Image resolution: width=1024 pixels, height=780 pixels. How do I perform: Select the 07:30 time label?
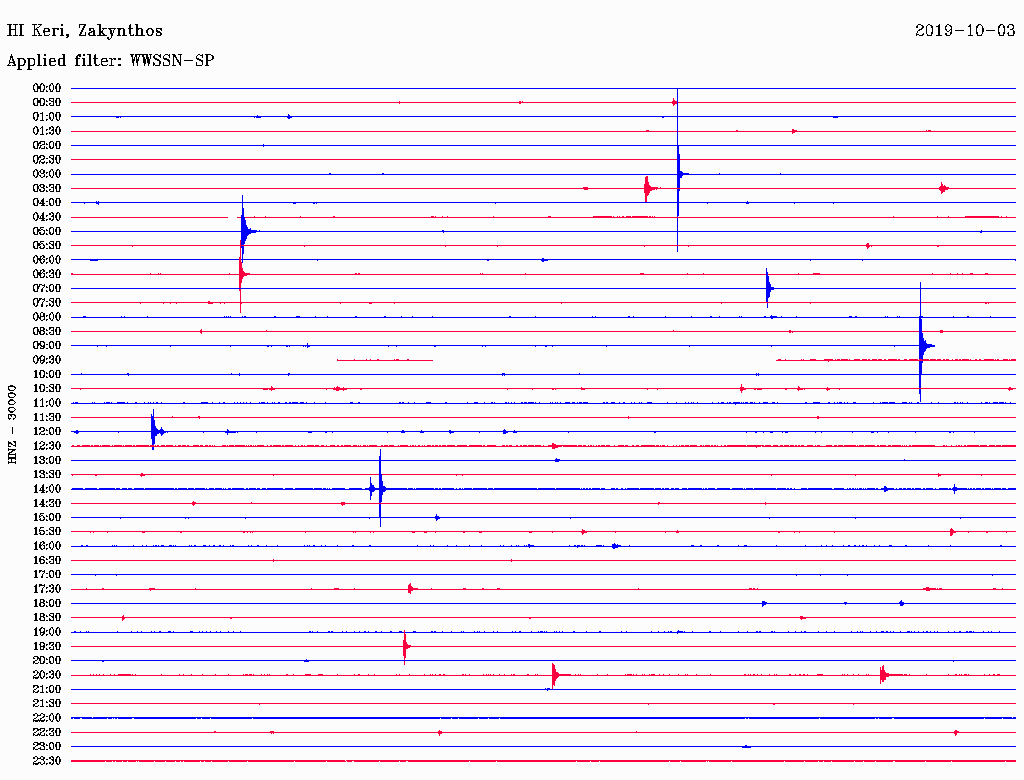(46, 303)
